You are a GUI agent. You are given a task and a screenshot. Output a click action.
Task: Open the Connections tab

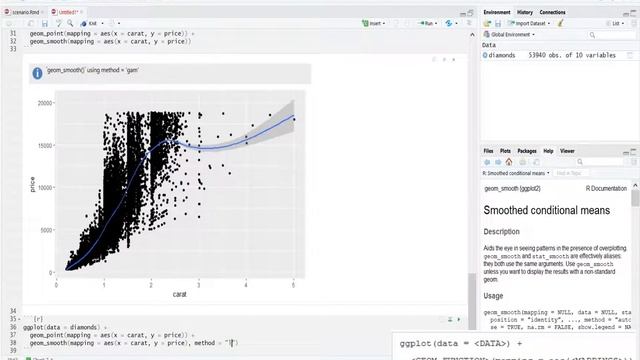click(x=552, y=12)
